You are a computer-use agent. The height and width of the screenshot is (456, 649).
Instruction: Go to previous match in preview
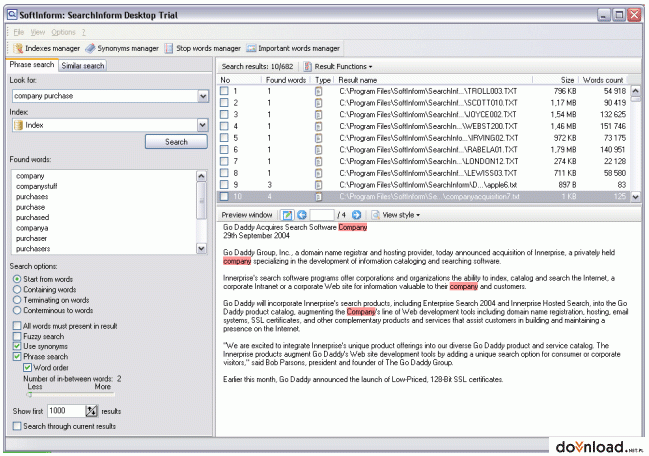point(302,215)
